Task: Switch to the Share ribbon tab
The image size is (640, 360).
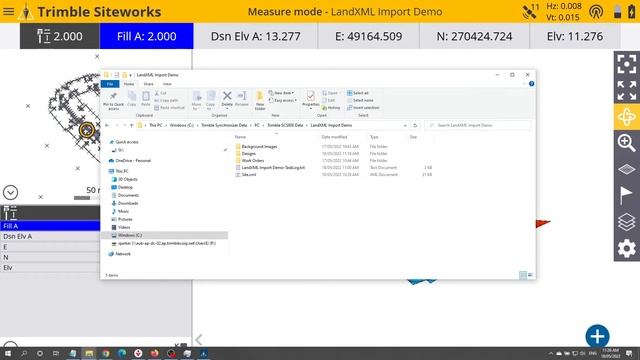Action: click(149, 84)
